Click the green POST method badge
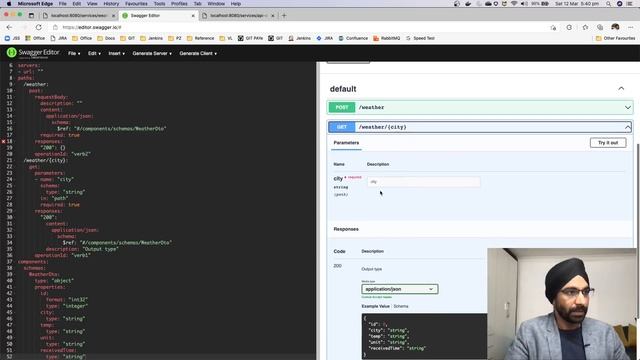This screenshot has width=640, height=360. coord(342,107)
